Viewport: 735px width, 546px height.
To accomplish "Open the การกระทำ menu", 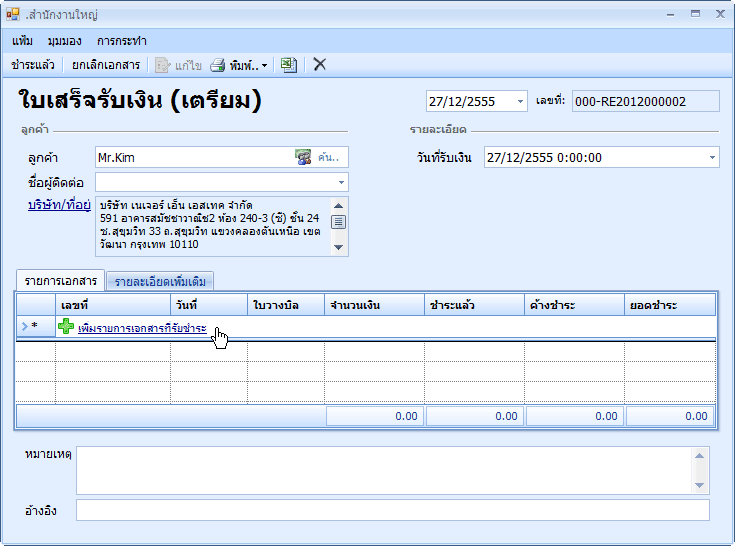I will pos(122,41).
